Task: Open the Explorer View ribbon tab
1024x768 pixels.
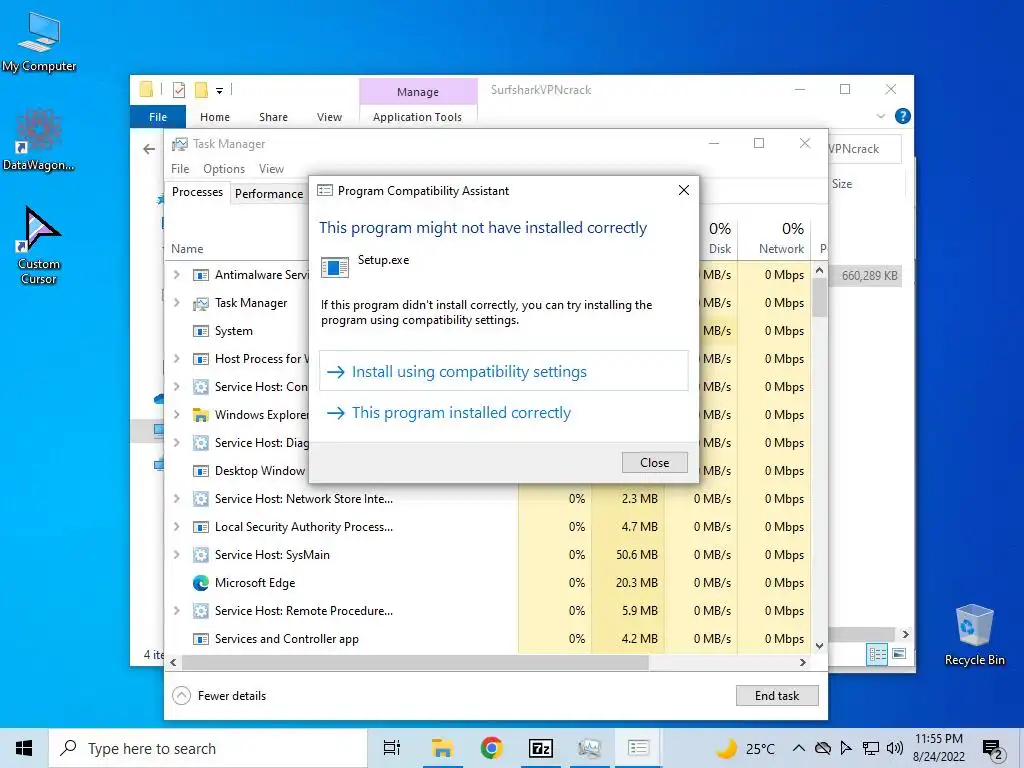Action: (x=329, y=117)
